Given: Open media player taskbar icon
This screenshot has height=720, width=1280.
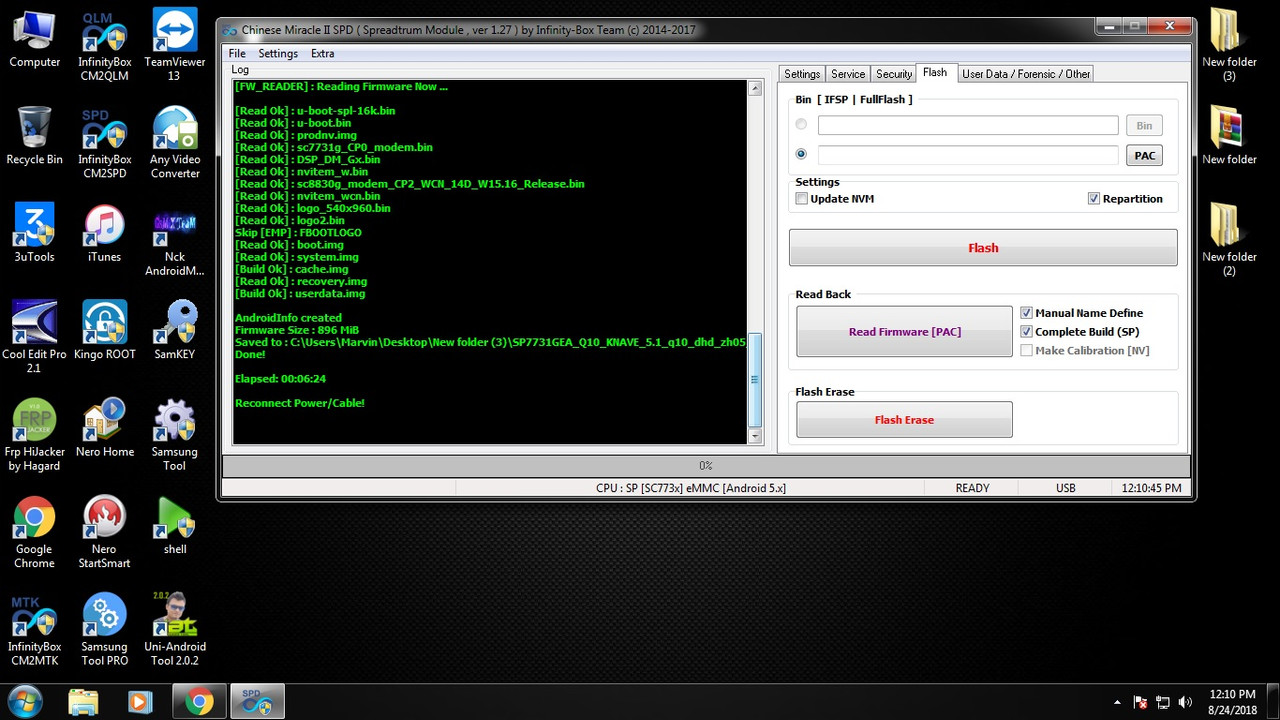Looking at the screenshot, I should coord(141,702).
